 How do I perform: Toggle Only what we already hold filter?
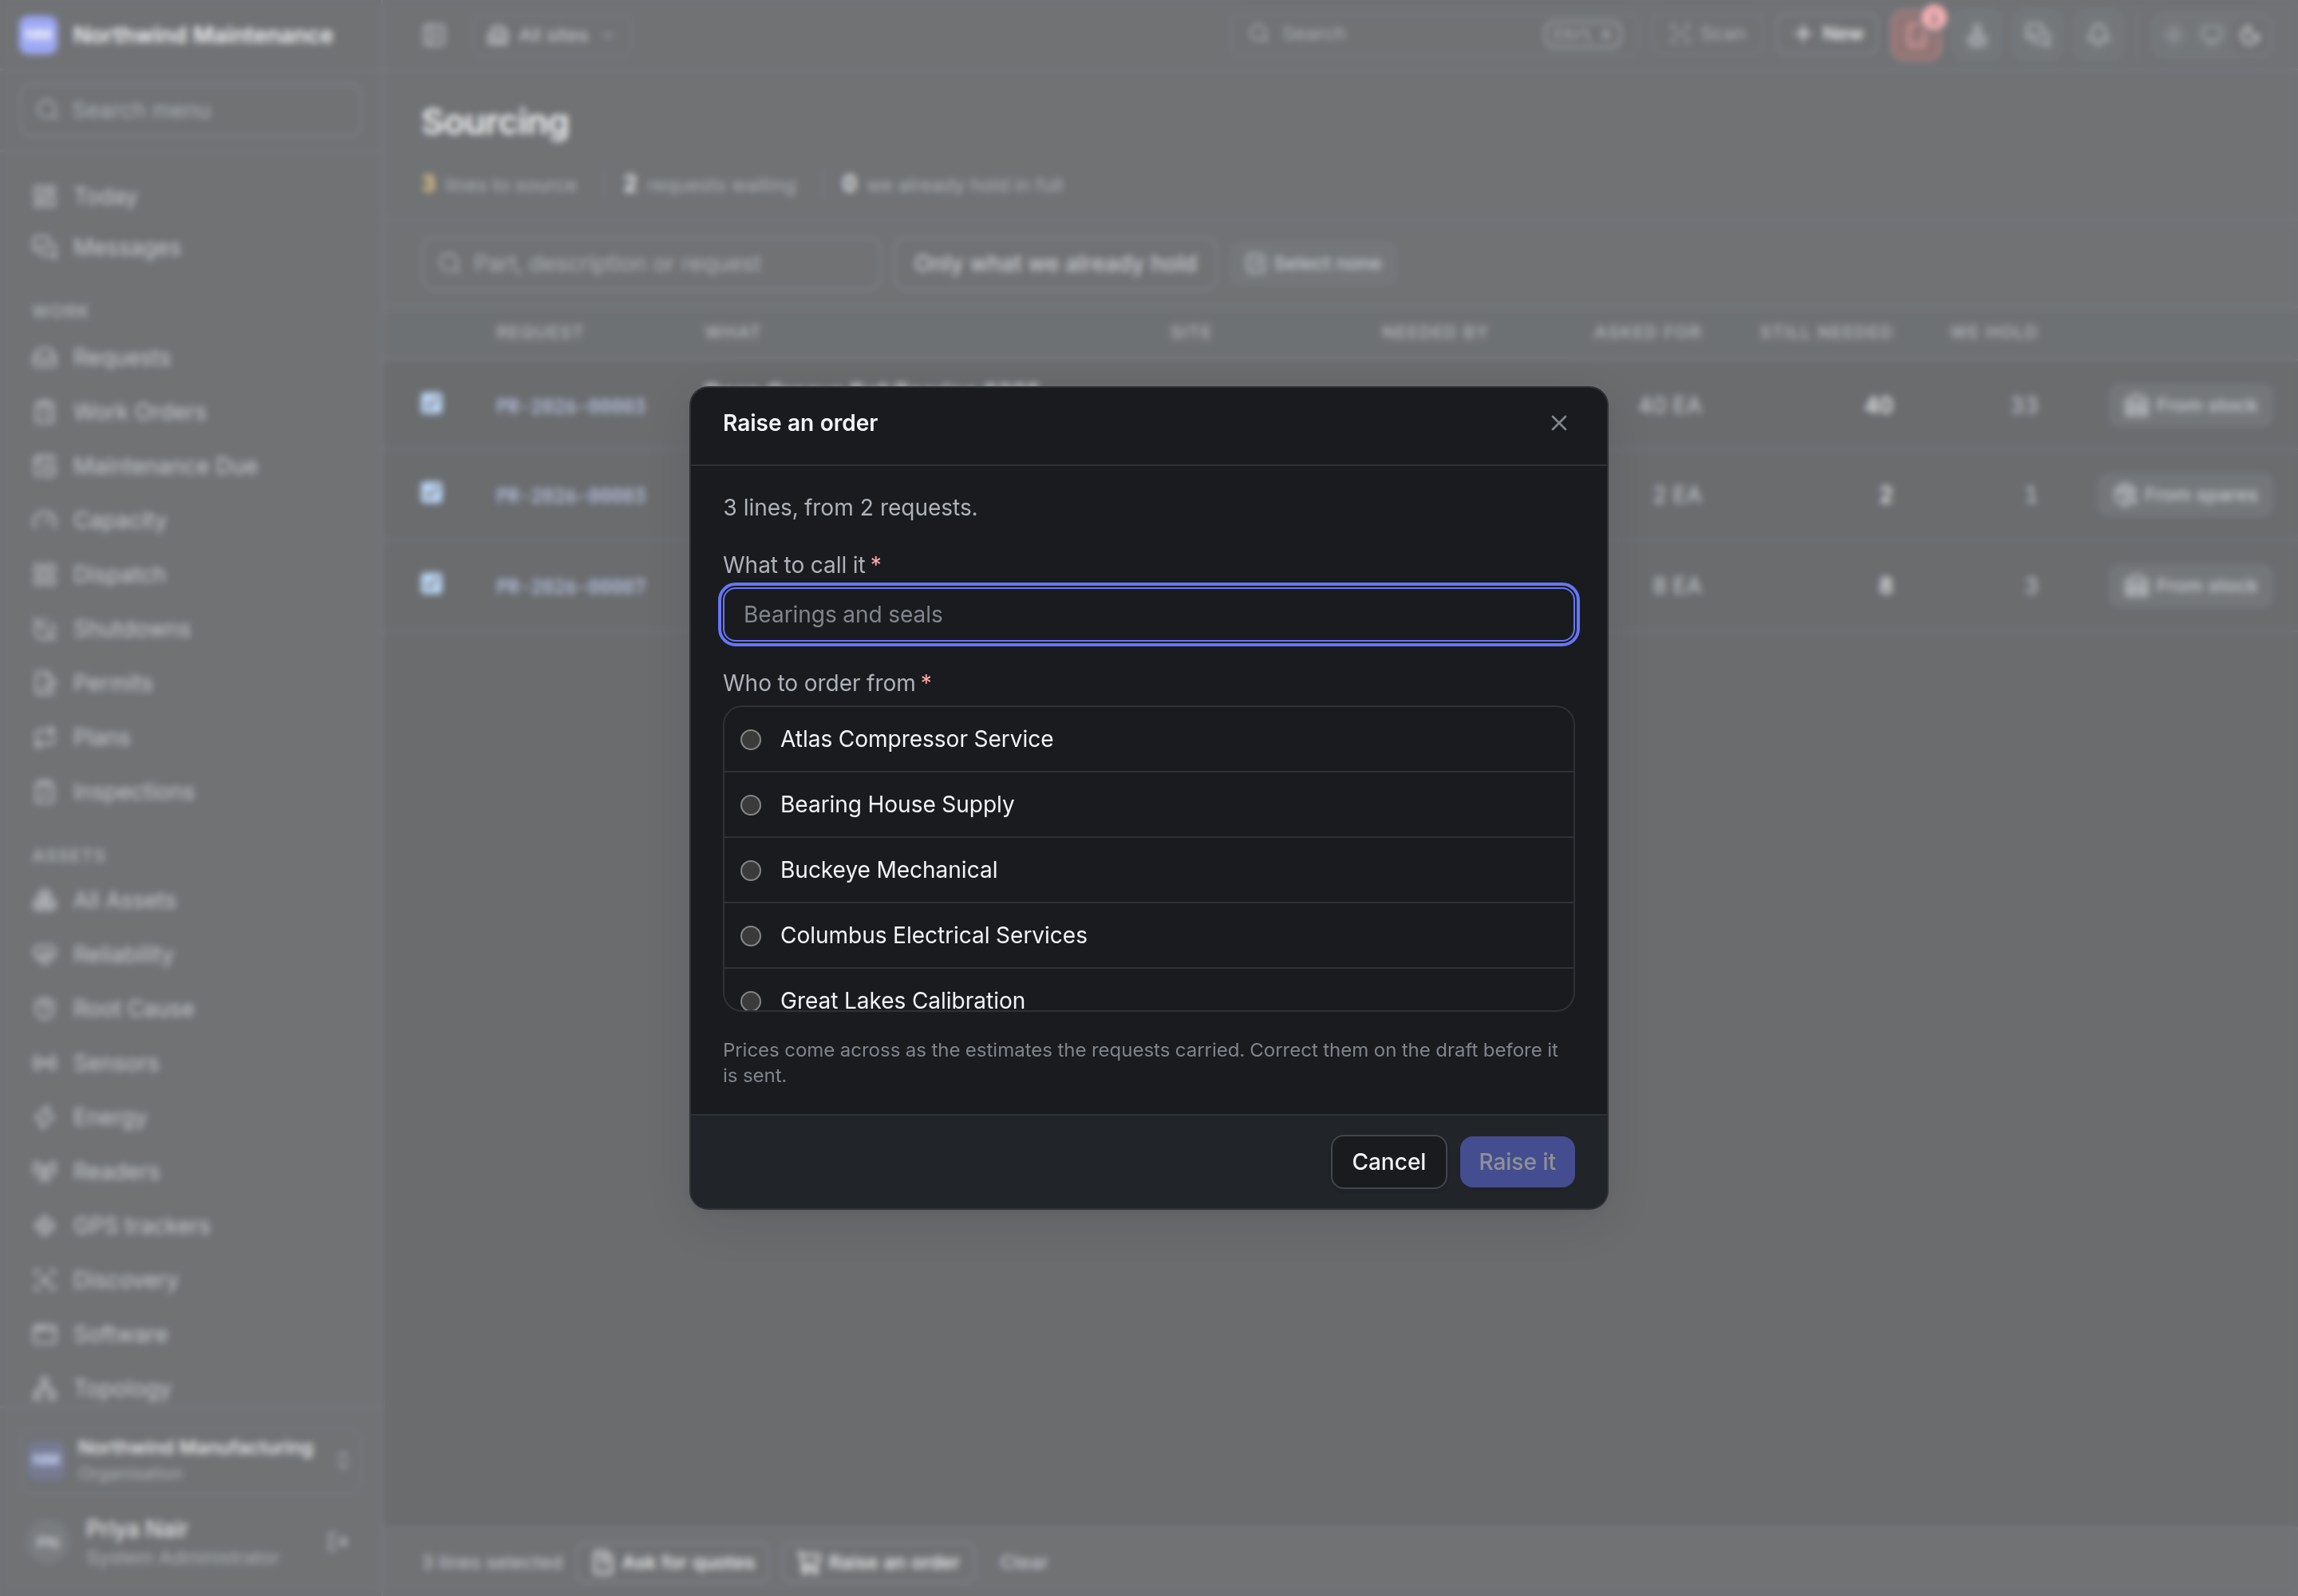point(1055,263)
